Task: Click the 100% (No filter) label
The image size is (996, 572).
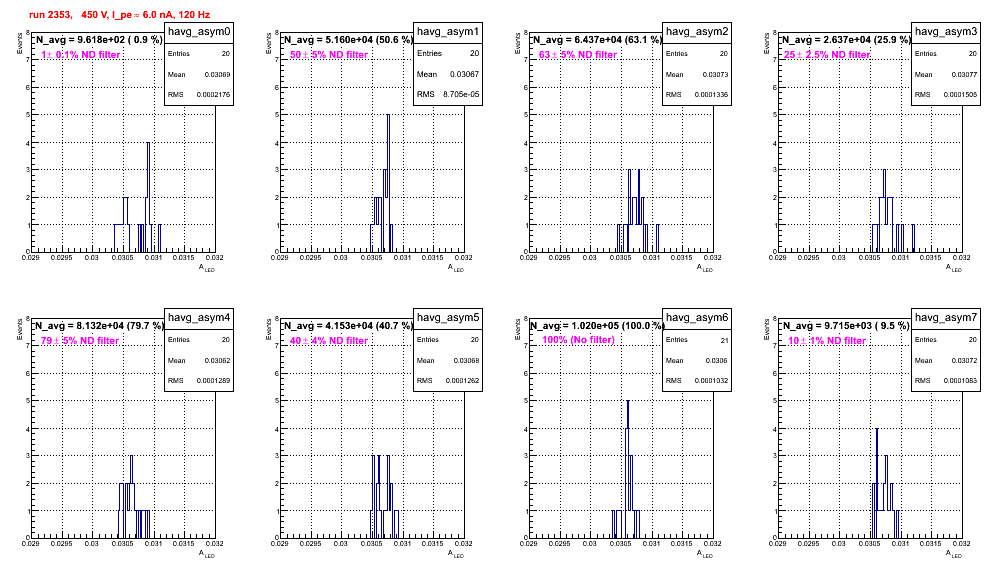Action: pos(579,340)
